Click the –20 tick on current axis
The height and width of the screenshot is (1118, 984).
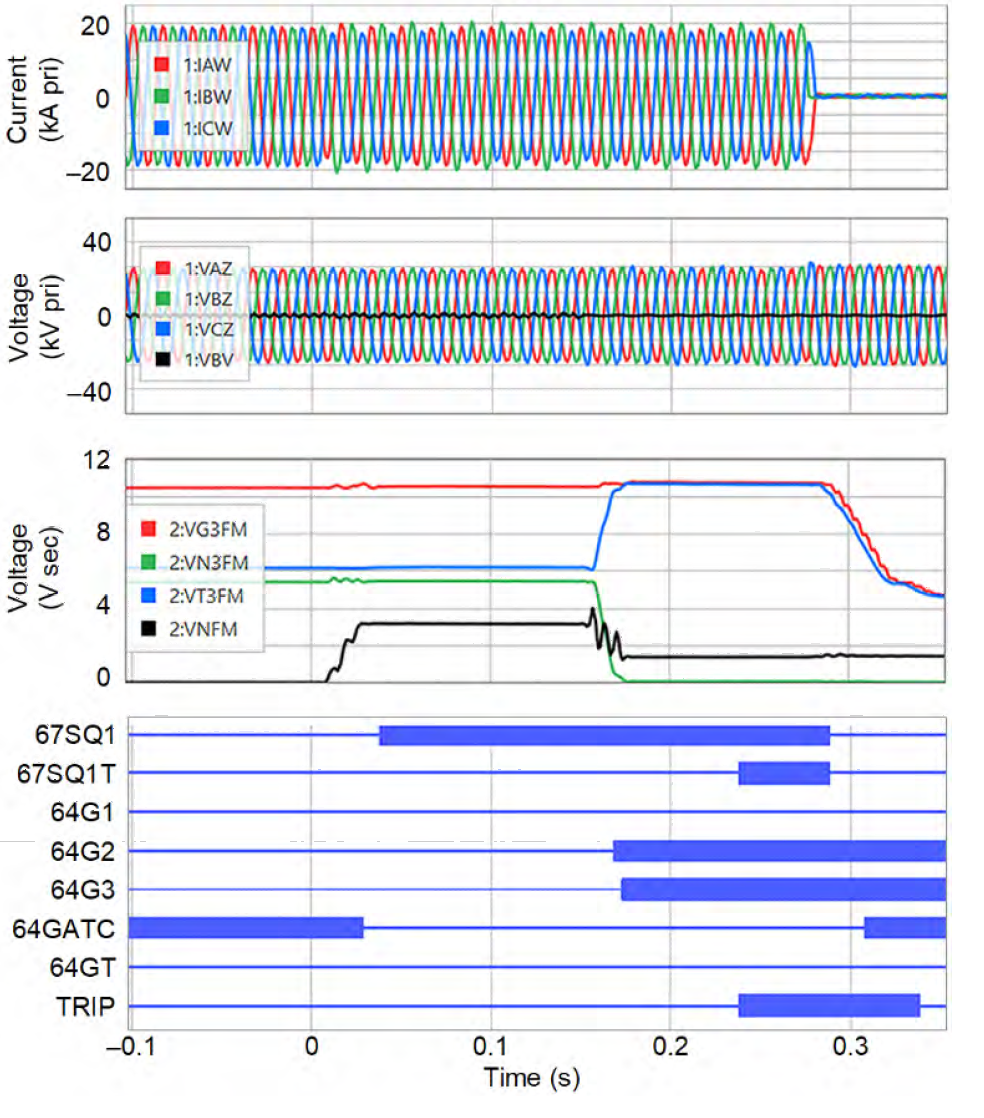[x=88, y=173]
